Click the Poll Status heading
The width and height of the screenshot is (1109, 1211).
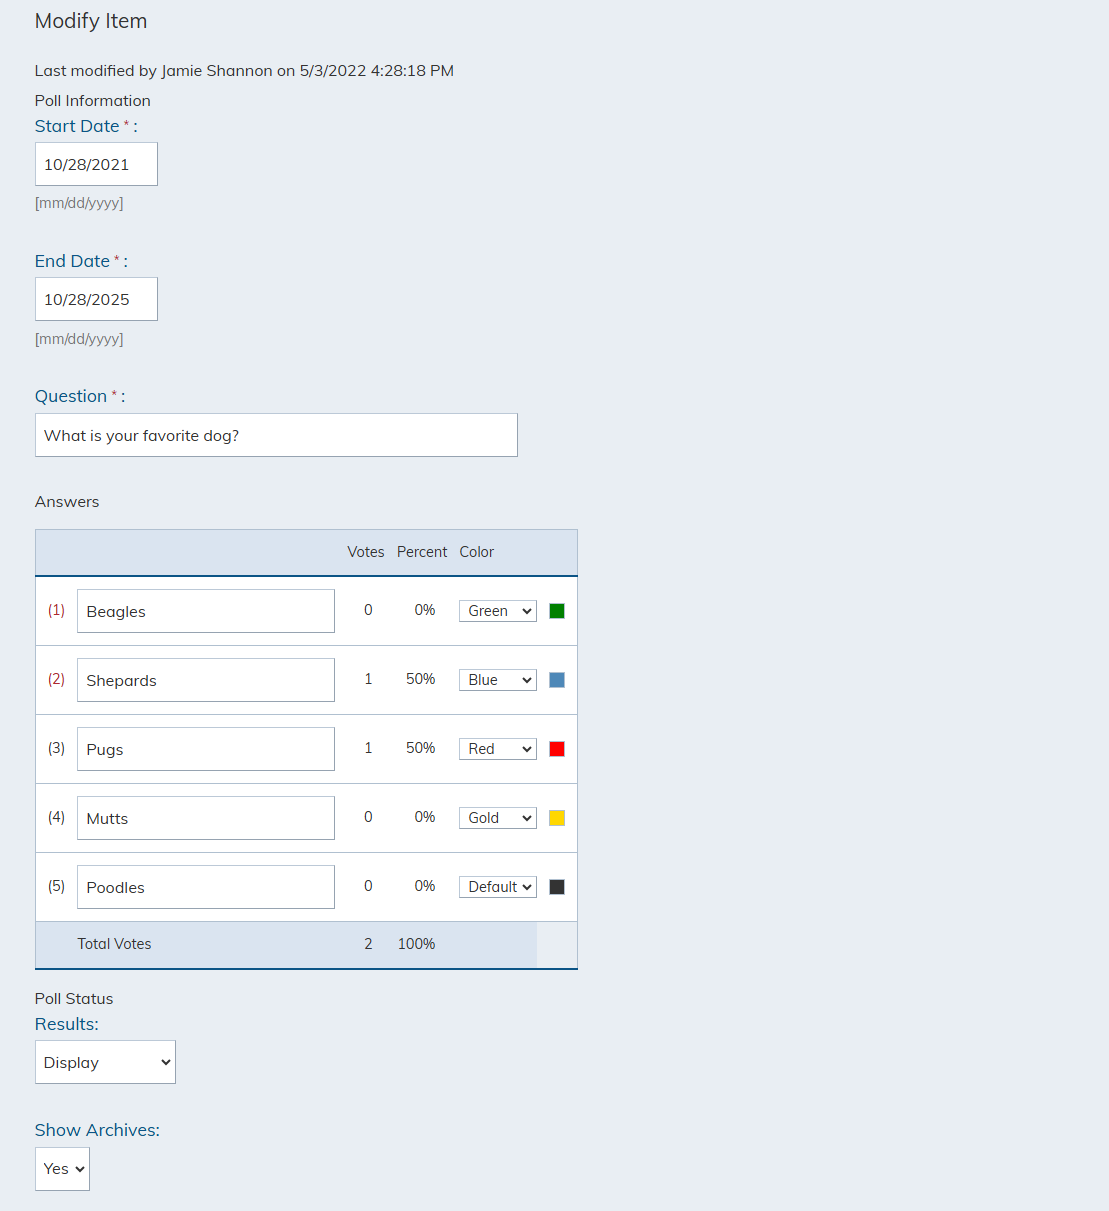pos(74,999)
